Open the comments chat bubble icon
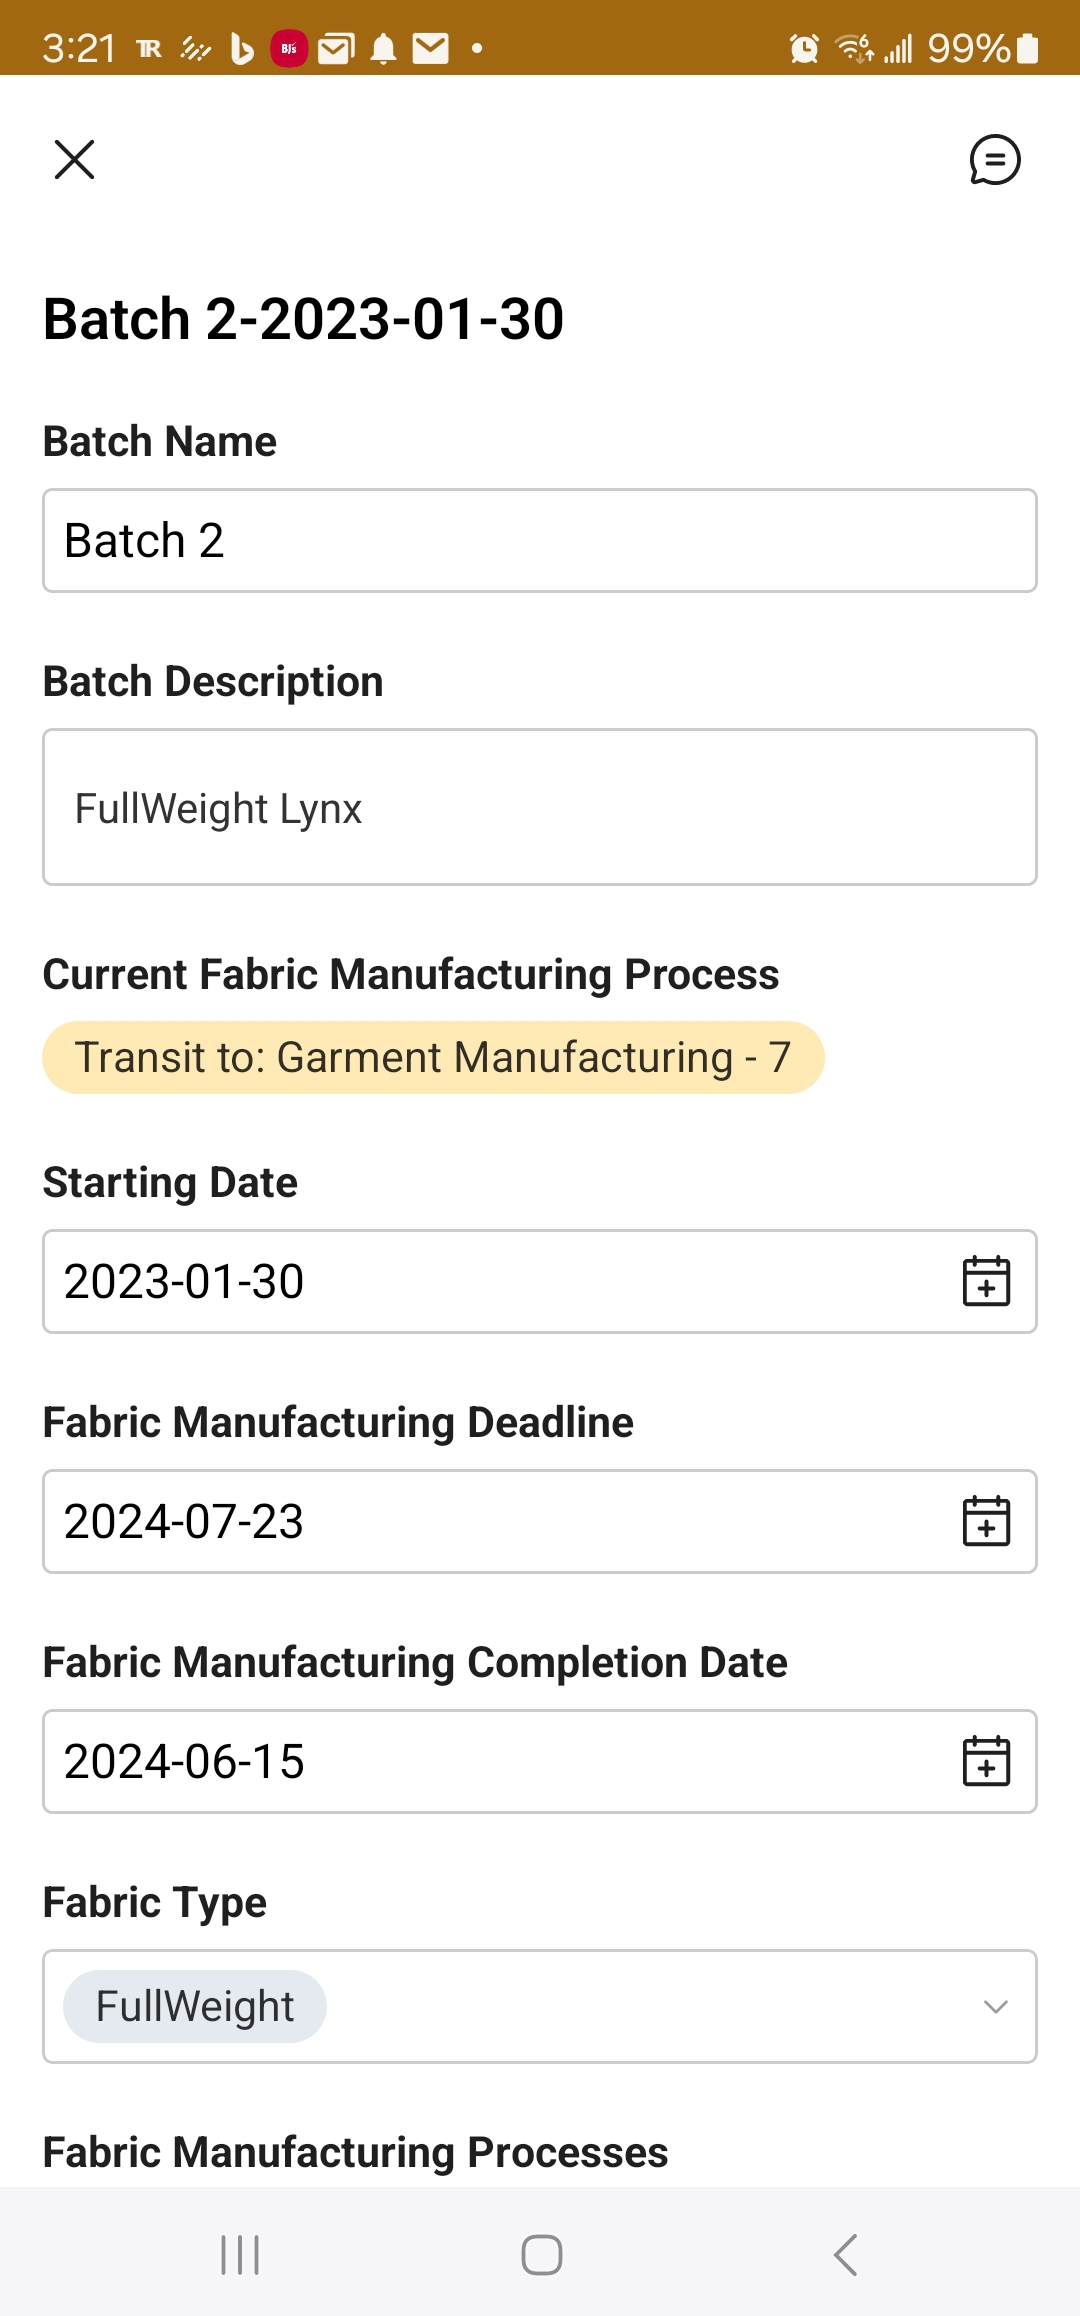Screen dimensions: 1080x2316 pos(994,160)
